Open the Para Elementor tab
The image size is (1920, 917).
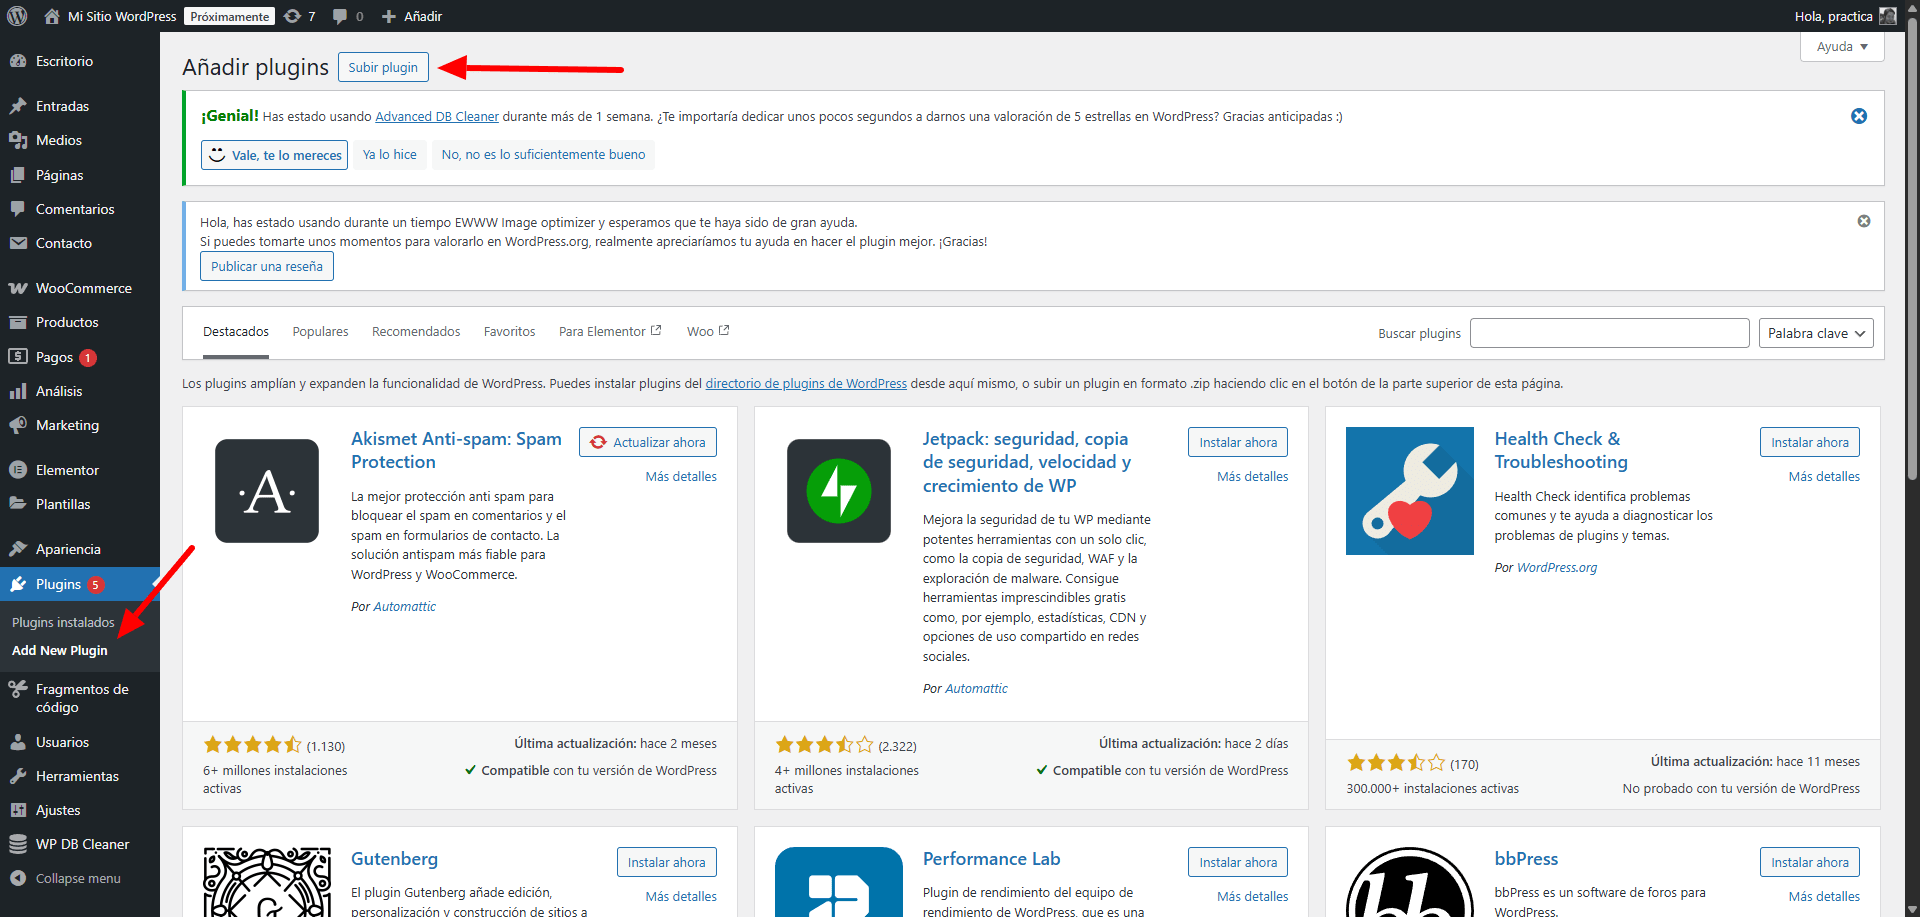[x=610, y=332]
